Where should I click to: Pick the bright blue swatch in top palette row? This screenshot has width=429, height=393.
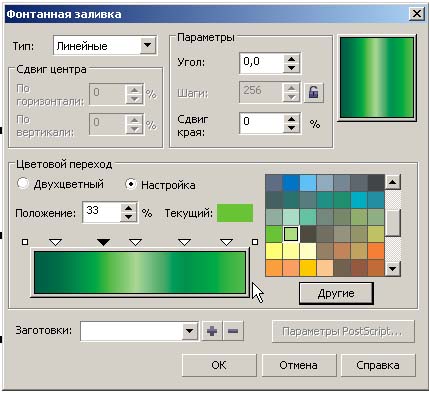click(x=291, y=183)
